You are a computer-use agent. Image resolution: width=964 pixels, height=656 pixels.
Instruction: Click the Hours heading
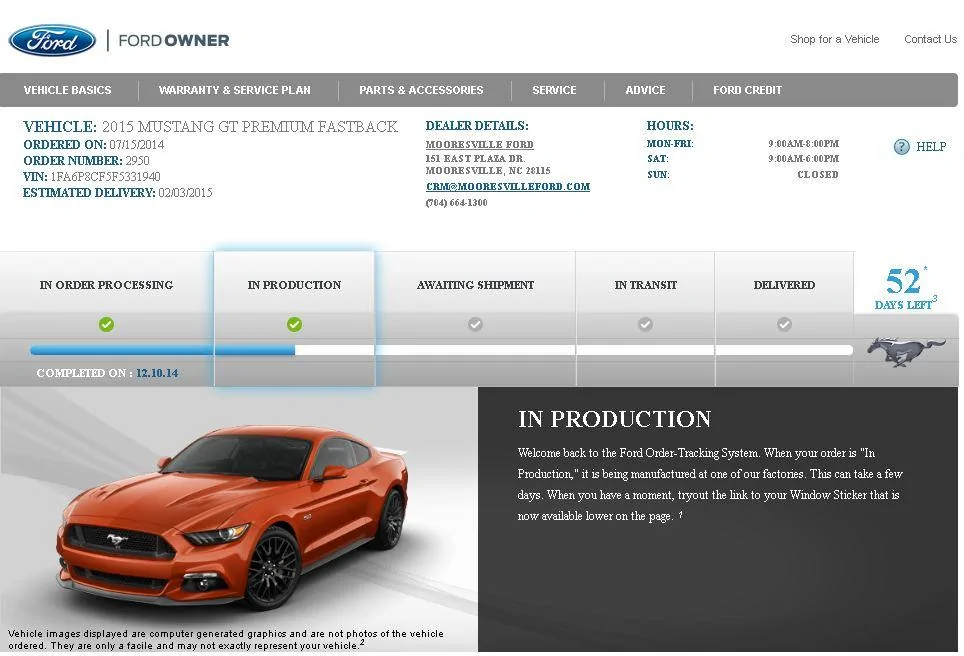[x=670, y=125]
